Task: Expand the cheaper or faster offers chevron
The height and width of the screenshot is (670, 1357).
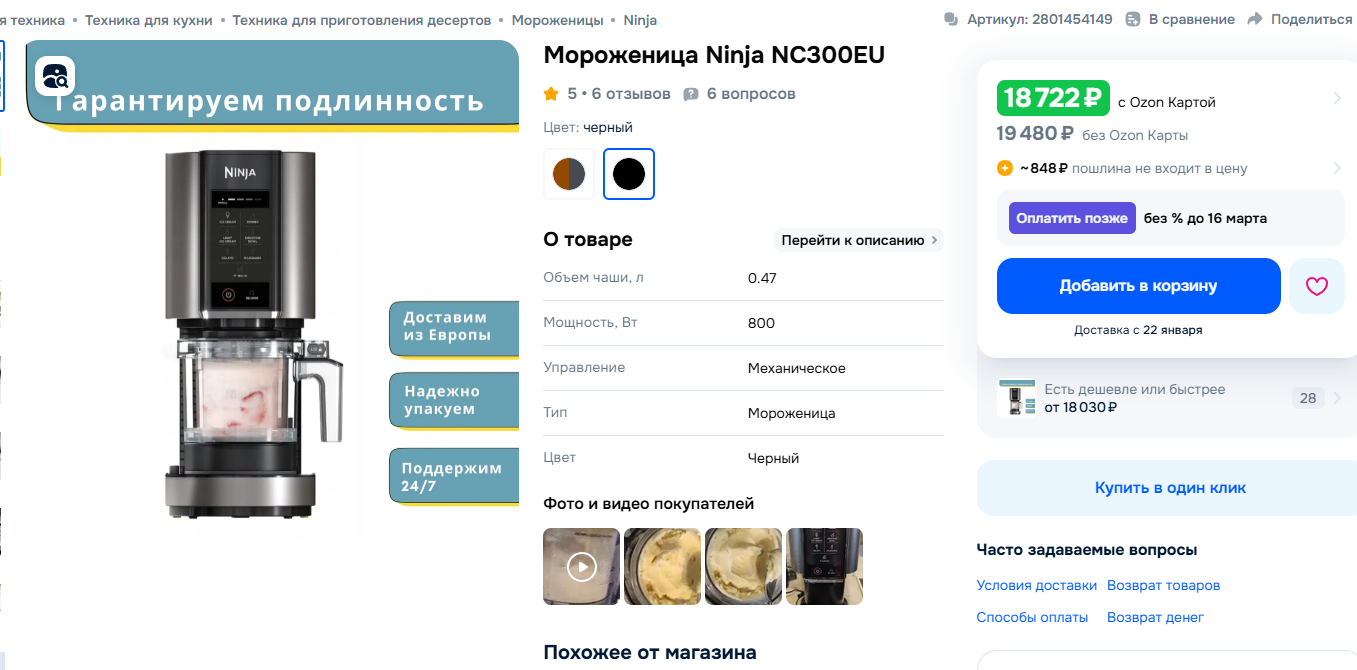Action: (1337, 398)
